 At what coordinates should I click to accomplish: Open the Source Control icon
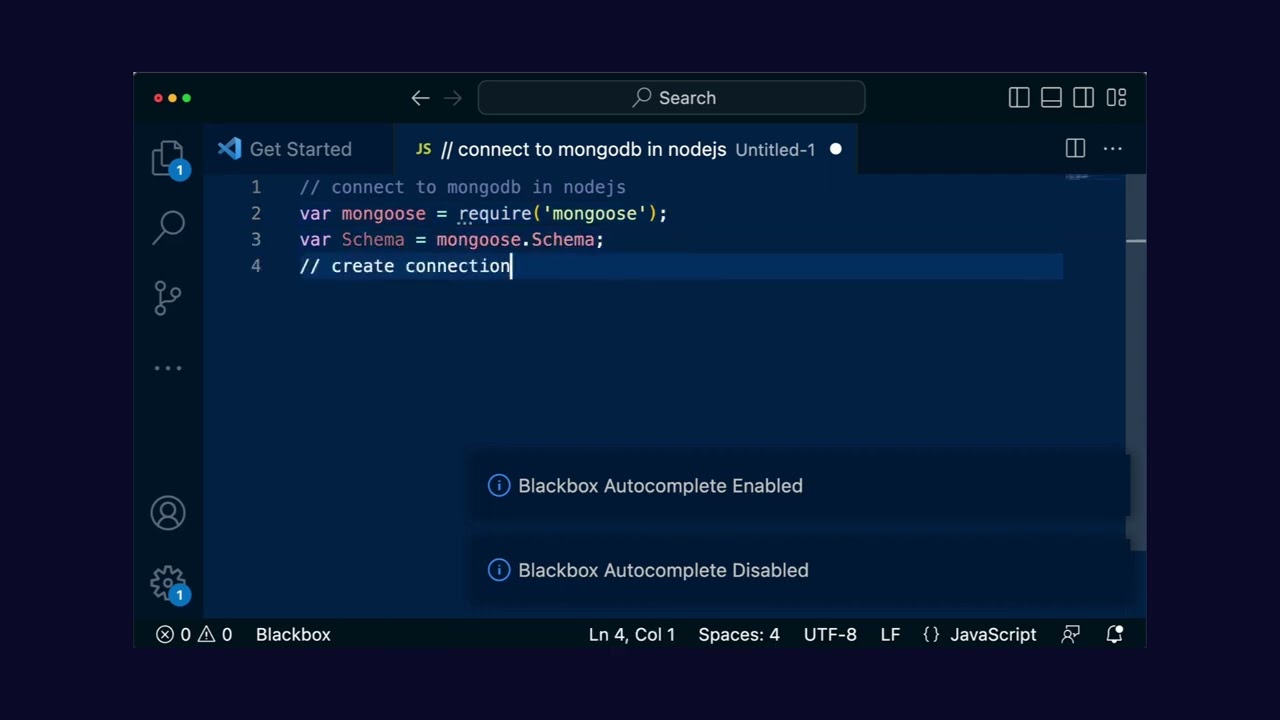pyautogui.click(x=168, y=297)
